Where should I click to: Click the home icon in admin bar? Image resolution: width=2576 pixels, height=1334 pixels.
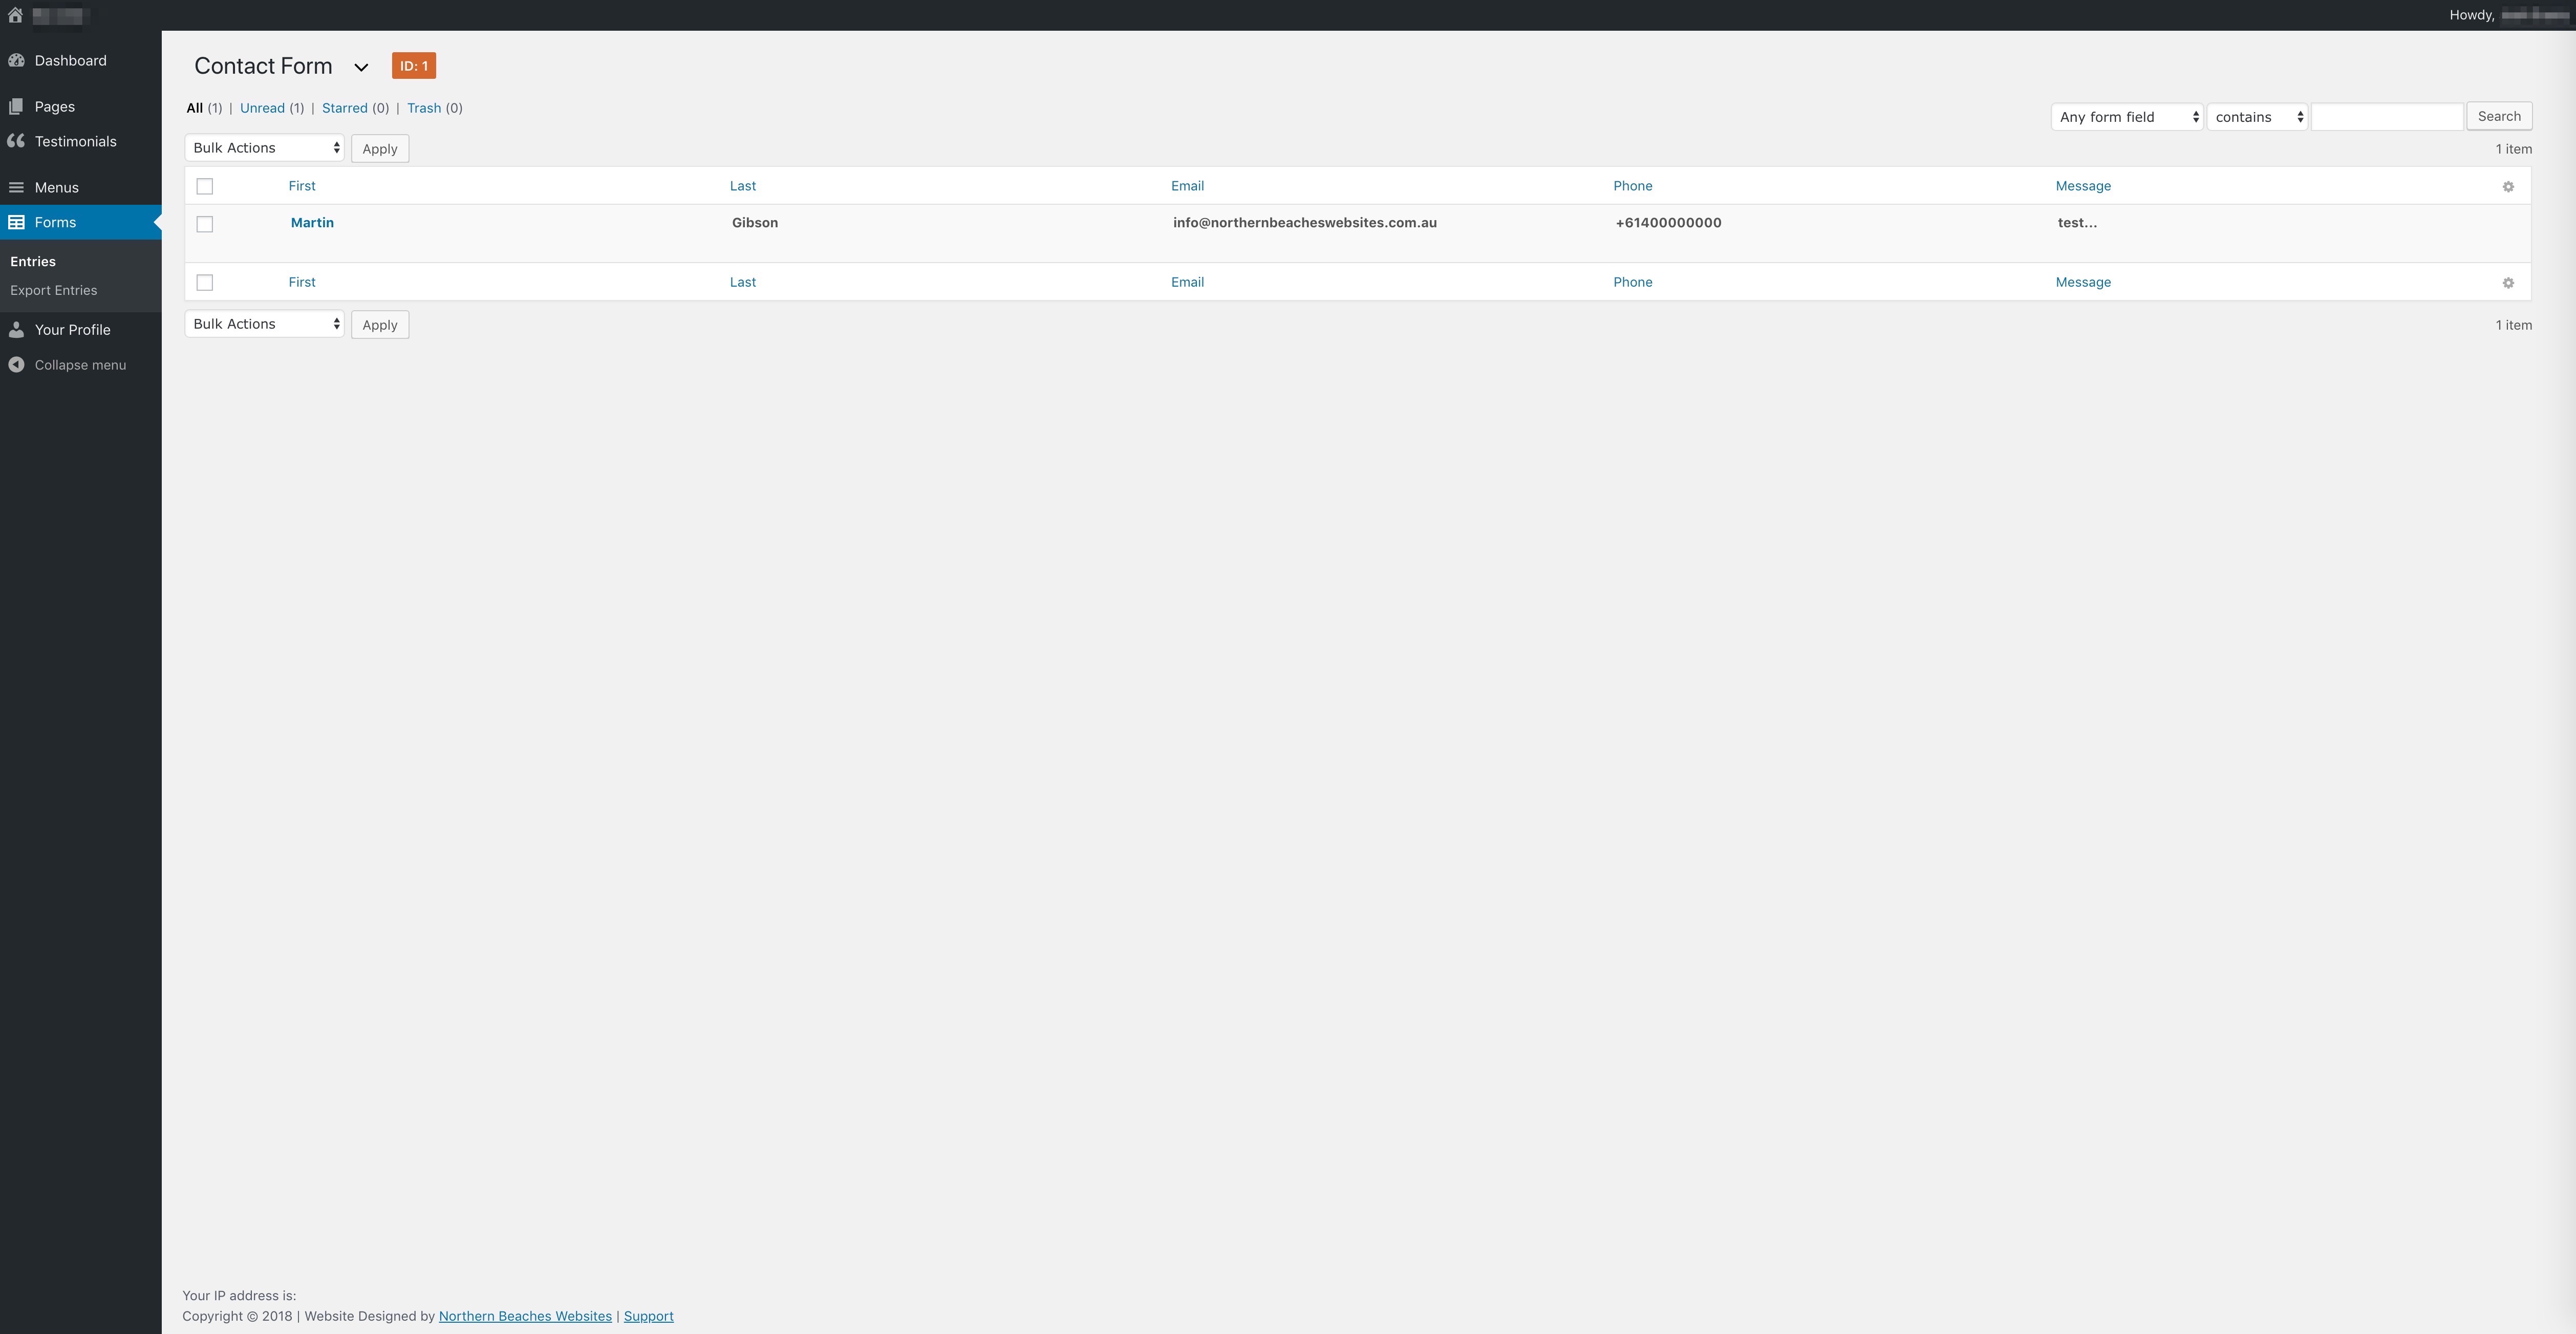[x=15, y=15]
